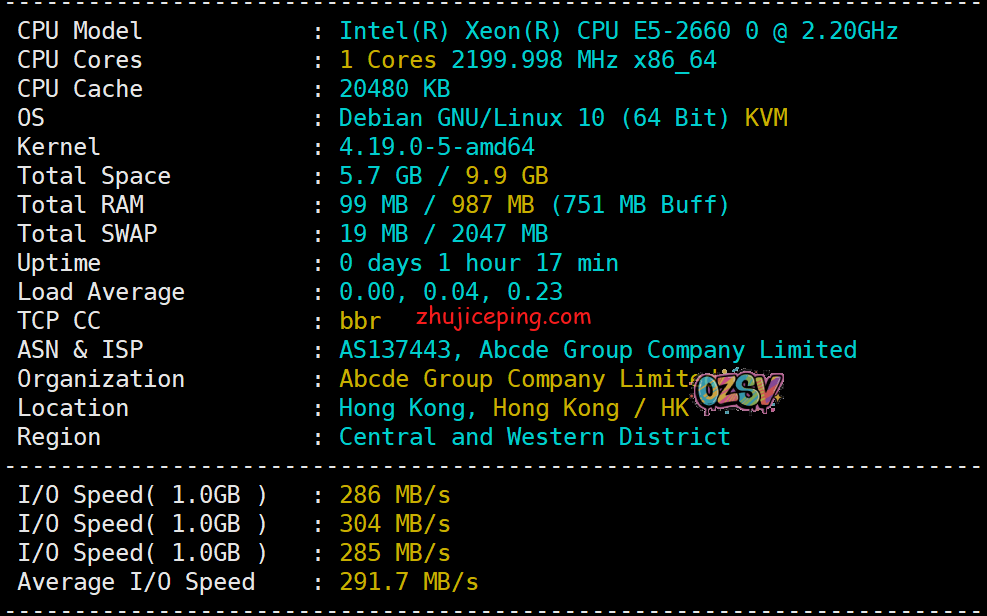Click the CPU Model label

(80, 31)
